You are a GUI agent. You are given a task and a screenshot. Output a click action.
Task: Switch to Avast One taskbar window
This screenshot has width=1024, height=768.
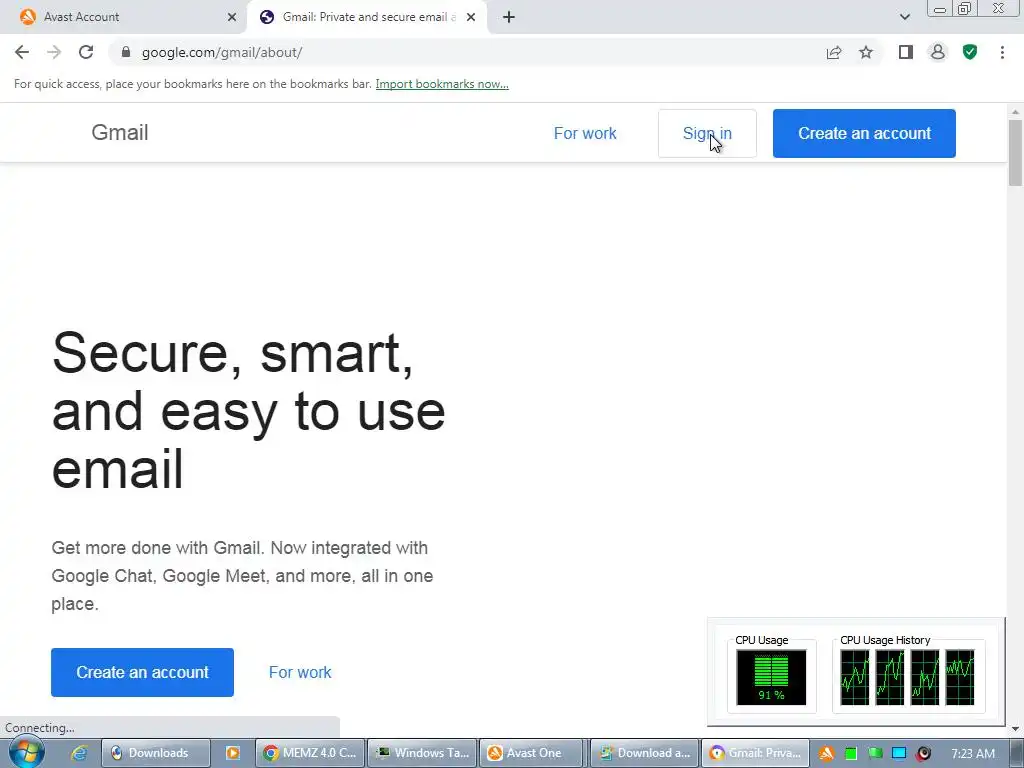[531, 753]
